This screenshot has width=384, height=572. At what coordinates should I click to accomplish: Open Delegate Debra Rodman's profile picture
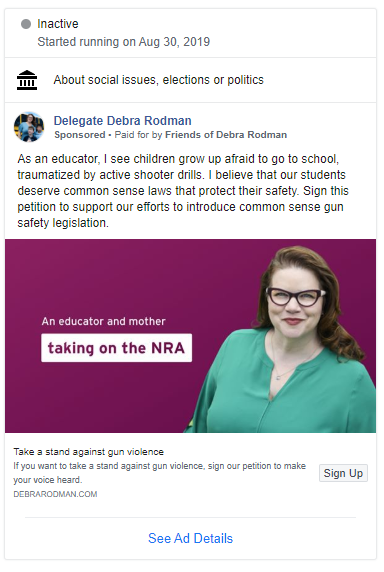(29, 127)
